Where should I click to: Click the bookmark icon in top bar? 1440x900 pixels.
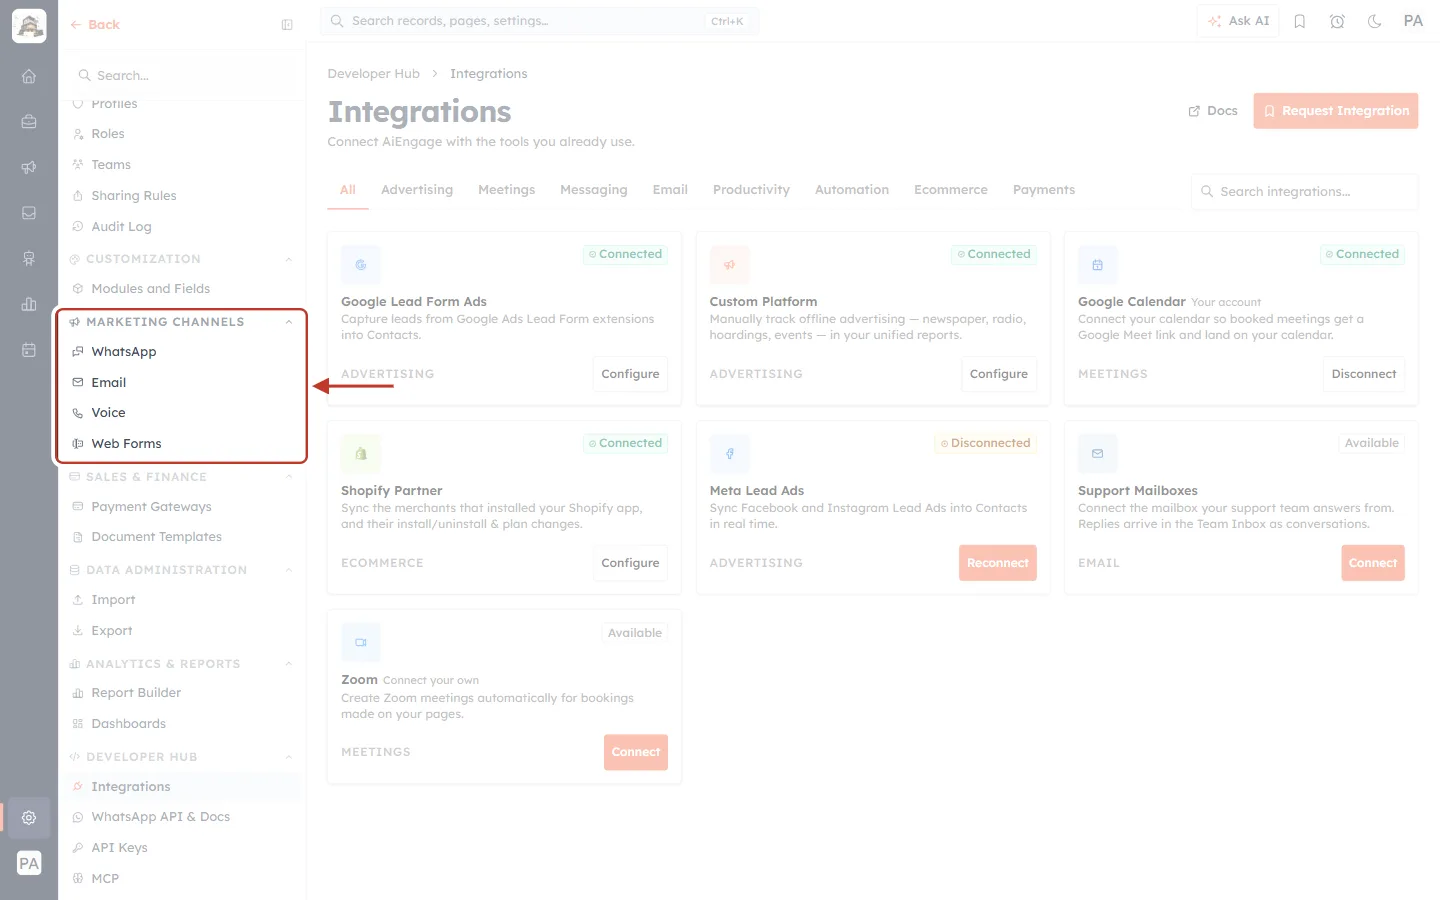pyautogui.click(x=1300, y=21)
